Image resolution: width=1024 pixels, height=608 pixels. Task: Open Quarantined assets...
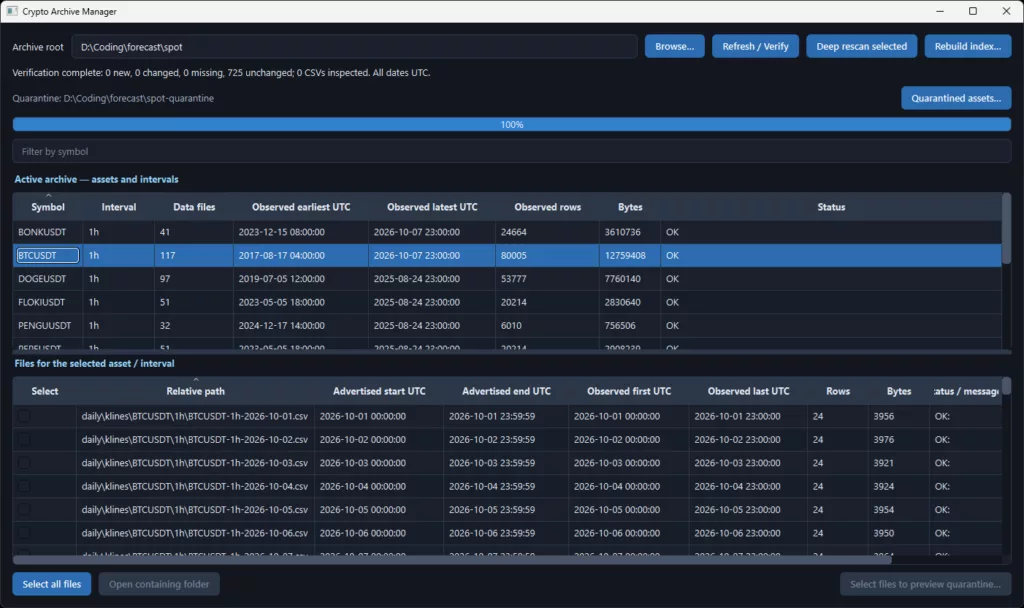pyautogui.click(x=956, y=98)
